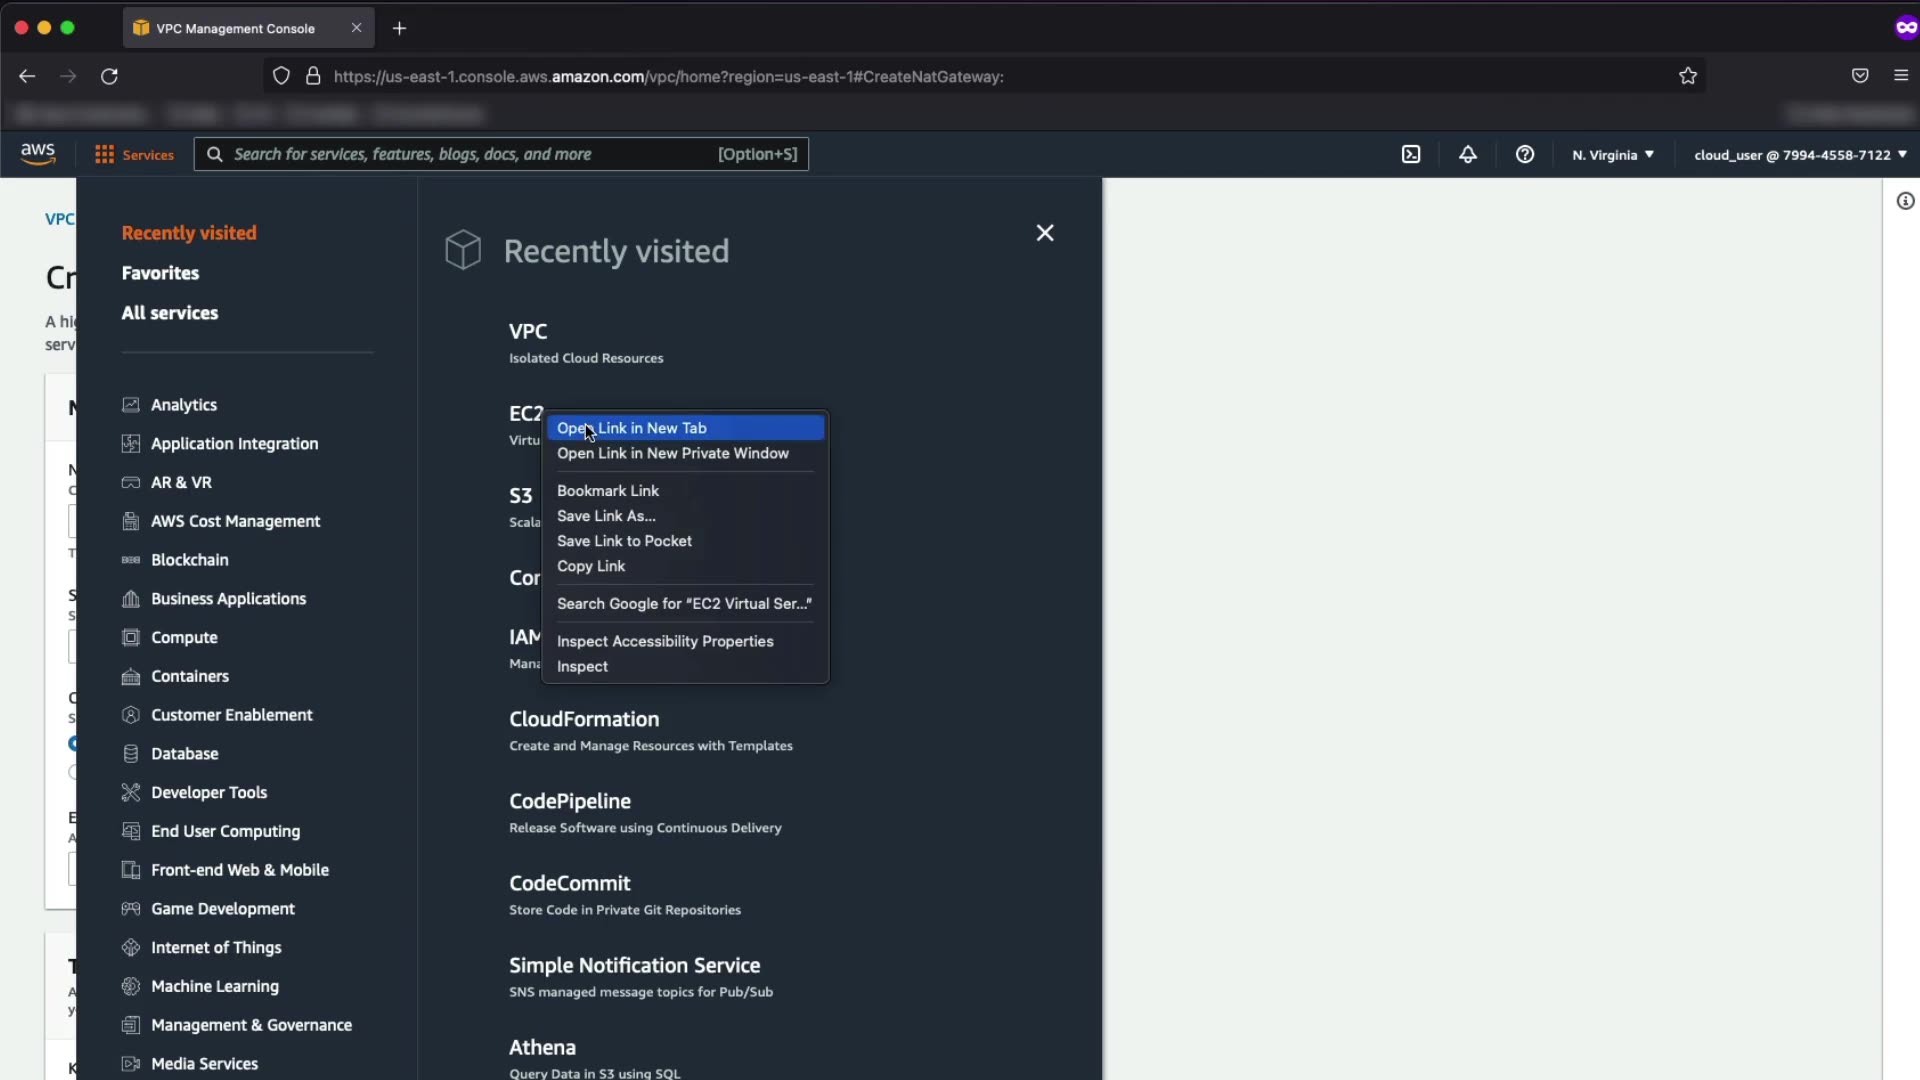Select Open Link in New Private Window
Image resolution: width=1920 pixels, height=1080 pixels.
pos(672,453)
